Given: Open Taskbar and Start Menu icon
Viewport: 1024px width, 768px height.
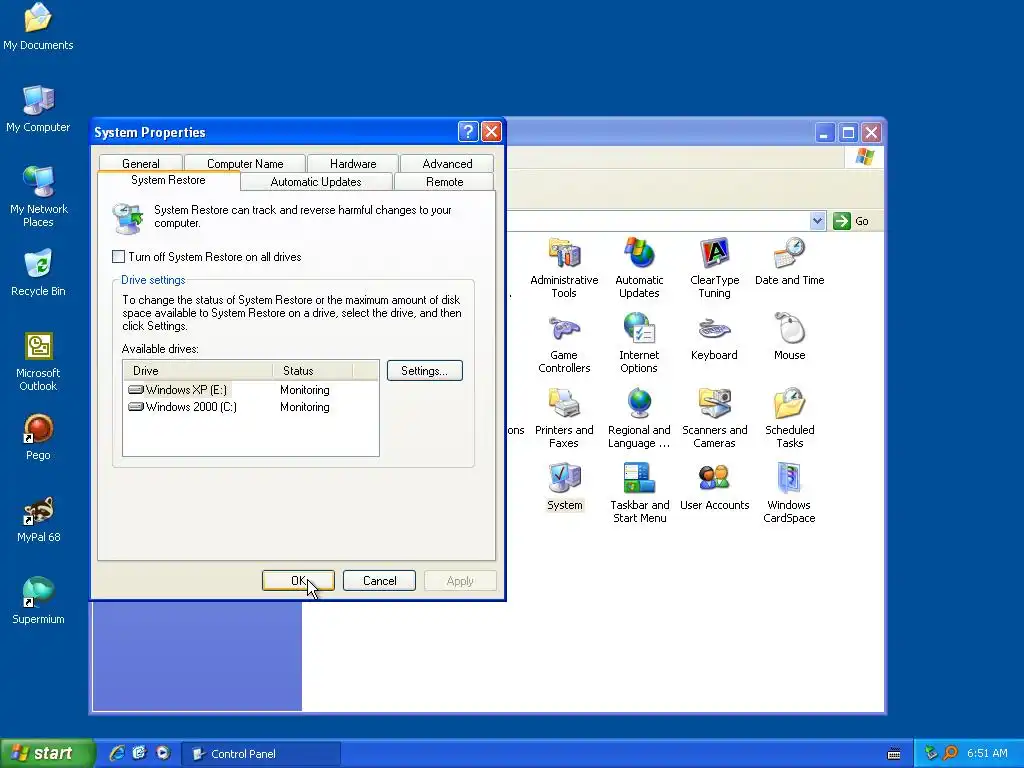Looking at the screenshot, I should pos(639,493).
